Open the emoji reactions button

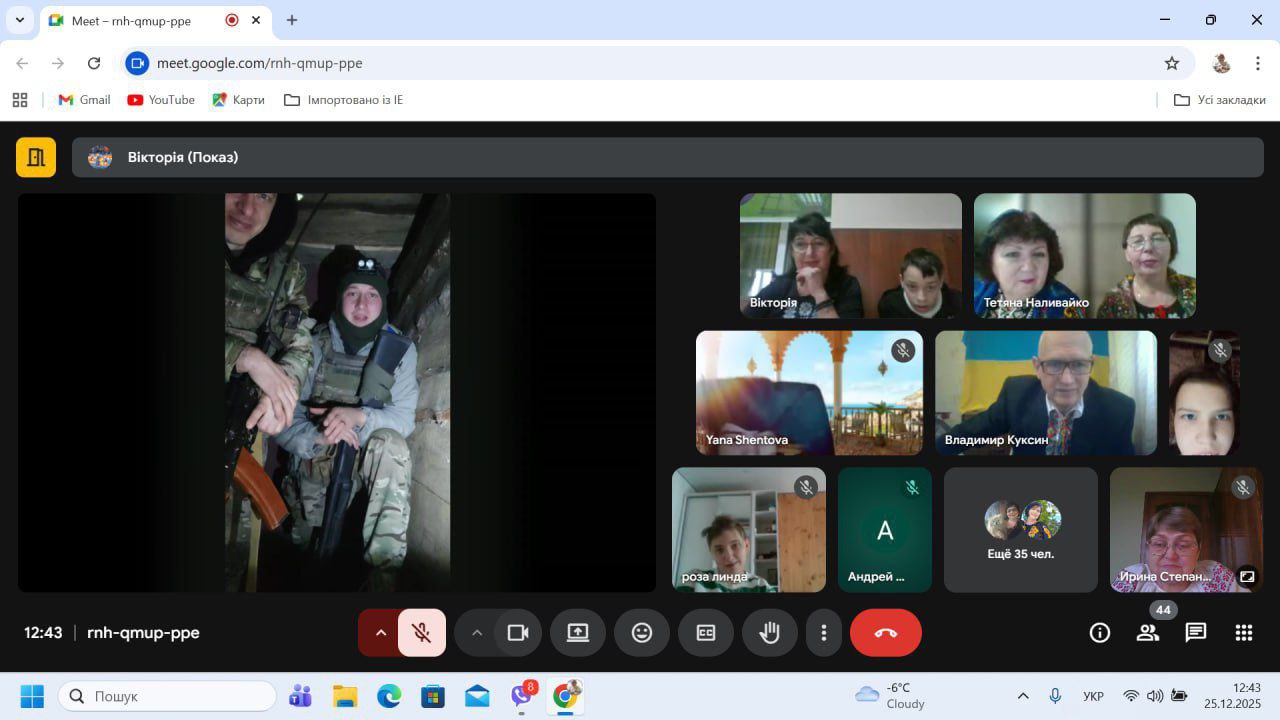pyautogui.click(x=642, y=633)
